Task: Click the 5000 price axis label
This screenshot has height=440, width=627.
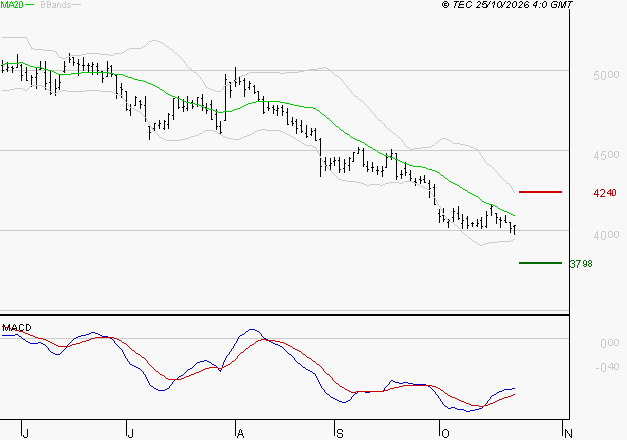Action: tap(606, 75)
